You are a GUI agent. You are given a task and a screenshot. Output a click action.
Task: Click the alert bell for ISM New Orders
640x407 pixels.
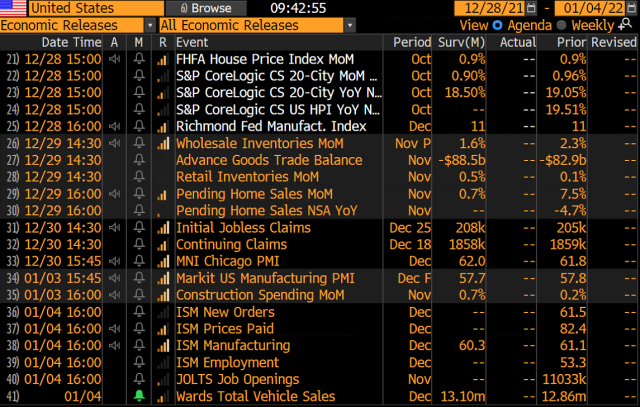(x=139, y=312)
